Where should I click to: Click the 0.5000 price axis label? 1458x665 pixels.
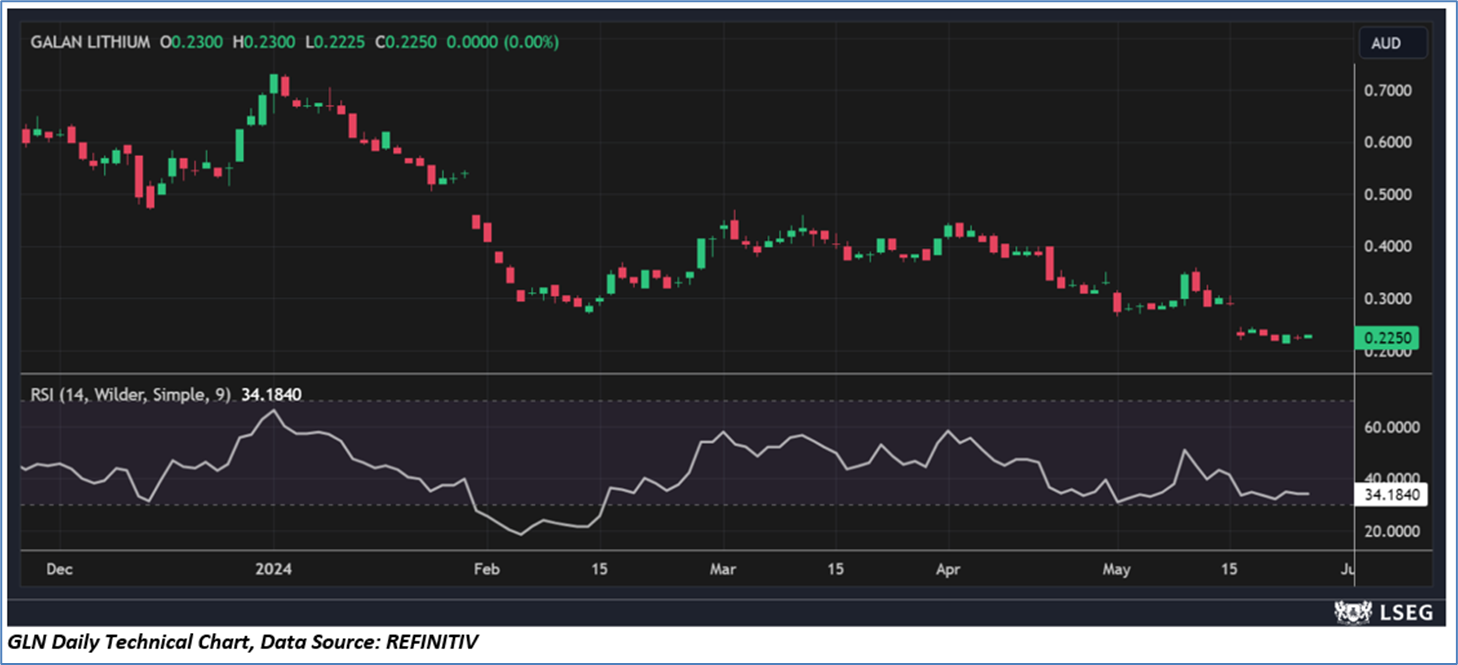point(1390,195)
